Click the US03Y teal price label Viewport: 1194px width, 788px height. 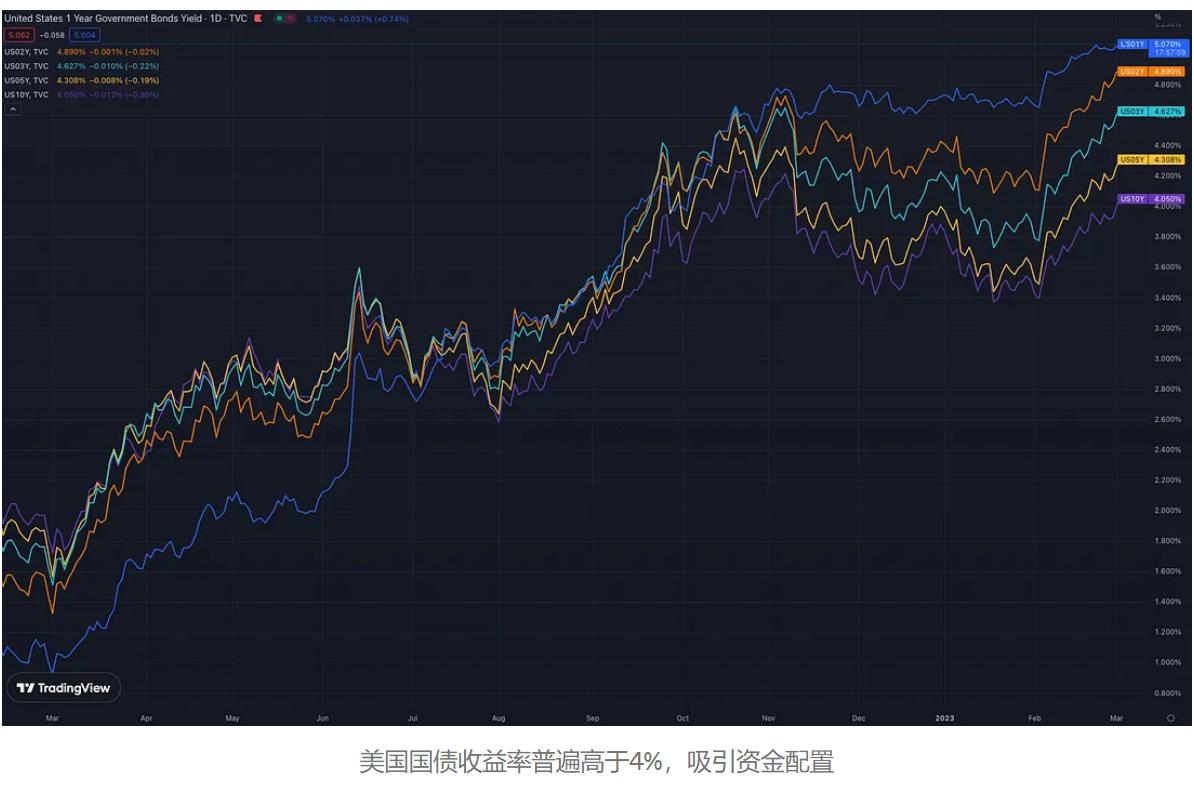click(x=1150, y=111)
